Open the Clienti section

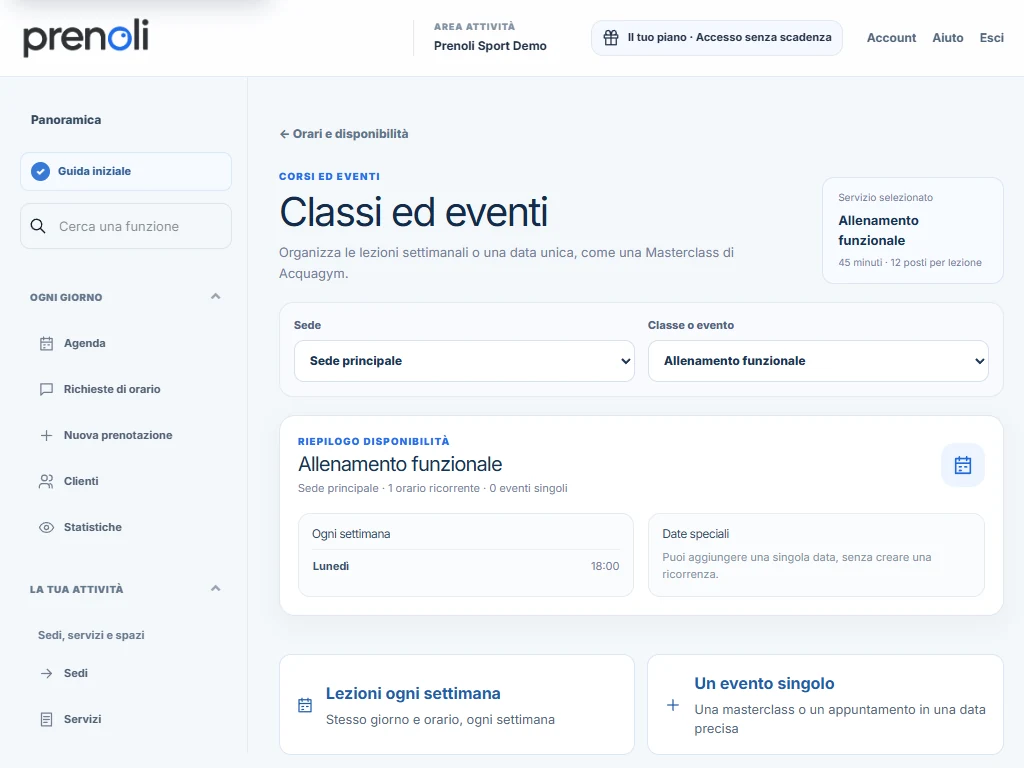click(81, 481)
